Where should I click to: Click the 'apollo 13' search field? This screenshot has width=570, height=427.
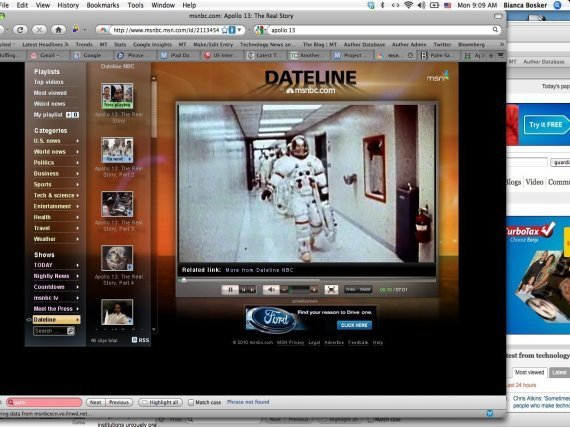380,30
